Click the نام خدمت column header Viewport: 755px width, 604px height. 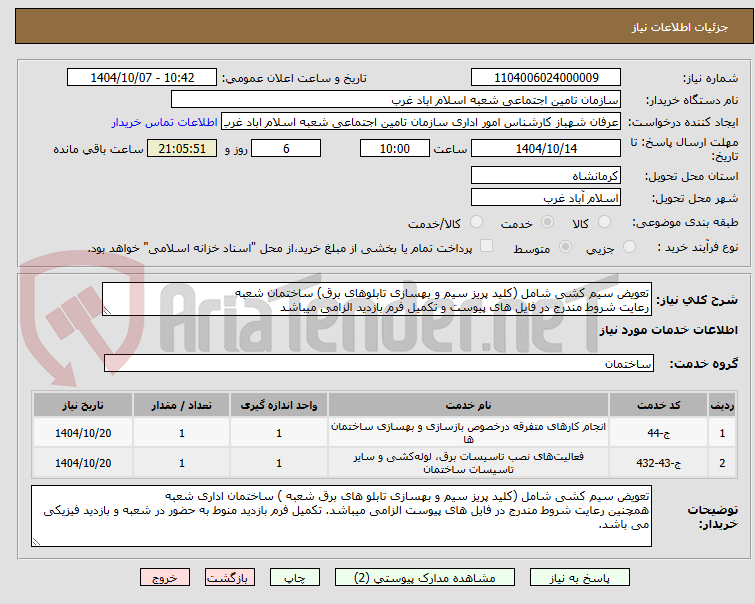(468, 405)
